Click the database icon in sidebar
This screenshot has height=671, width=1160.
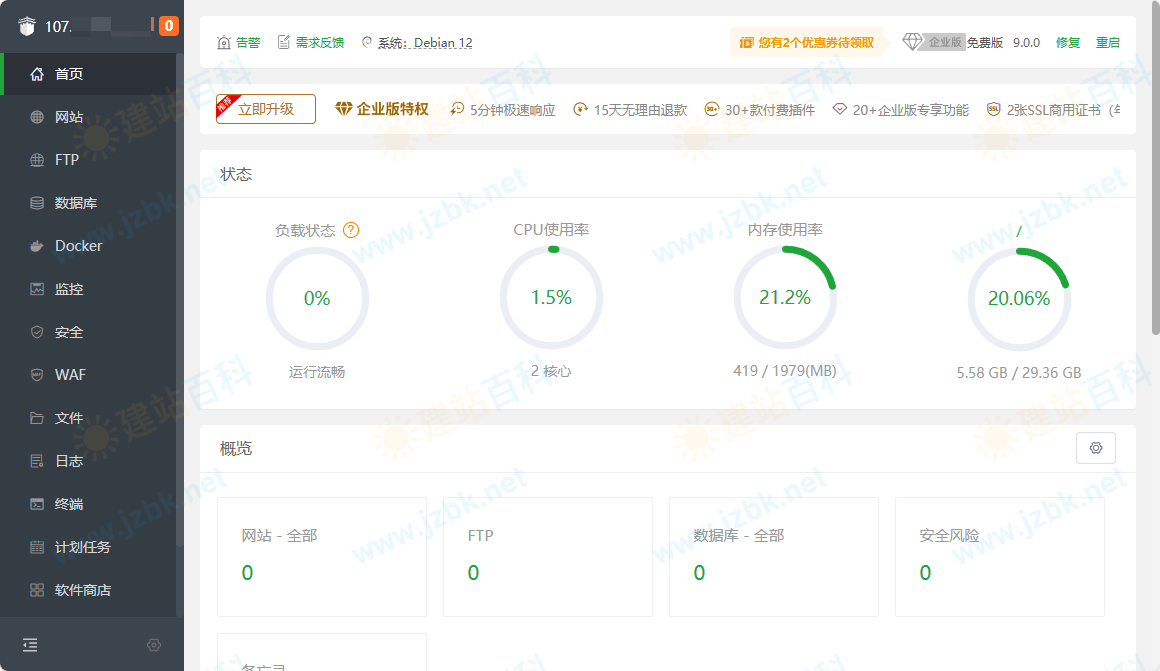point(37,203)
